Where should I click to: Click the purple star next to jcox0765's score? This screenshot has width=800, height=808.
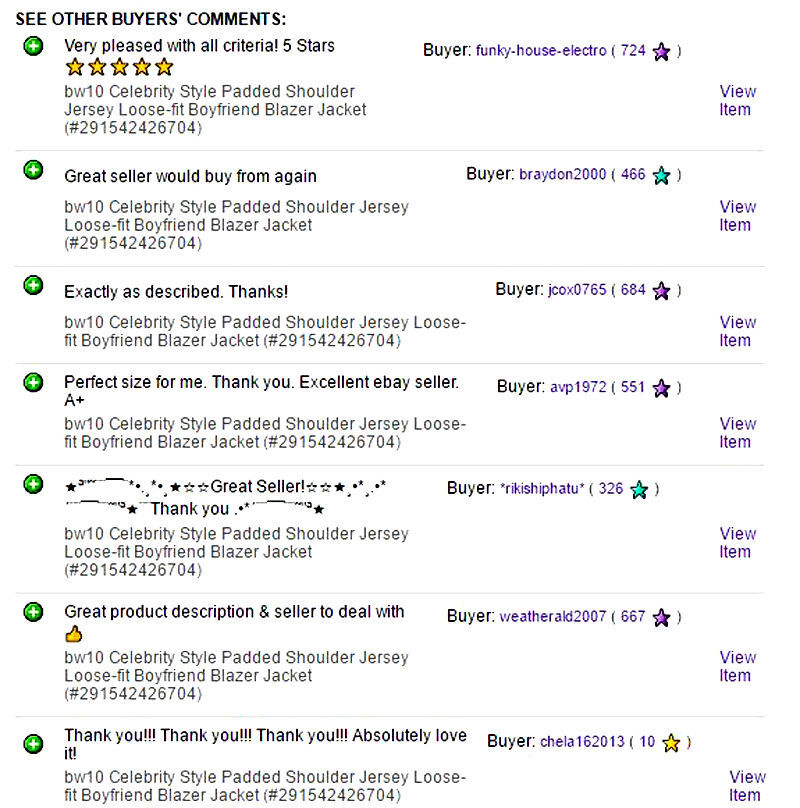661,291
